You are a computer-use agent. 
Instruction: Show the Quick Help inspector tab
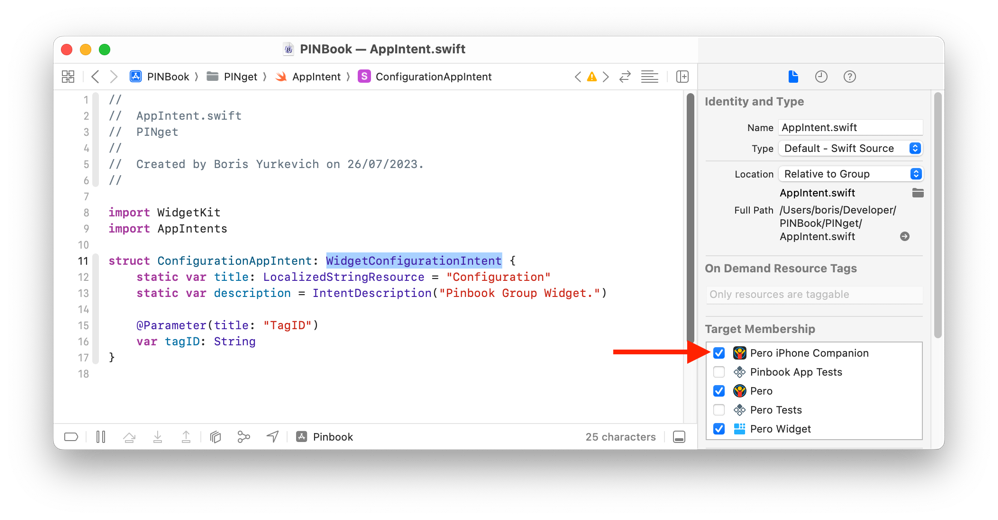tap(850, 76)
